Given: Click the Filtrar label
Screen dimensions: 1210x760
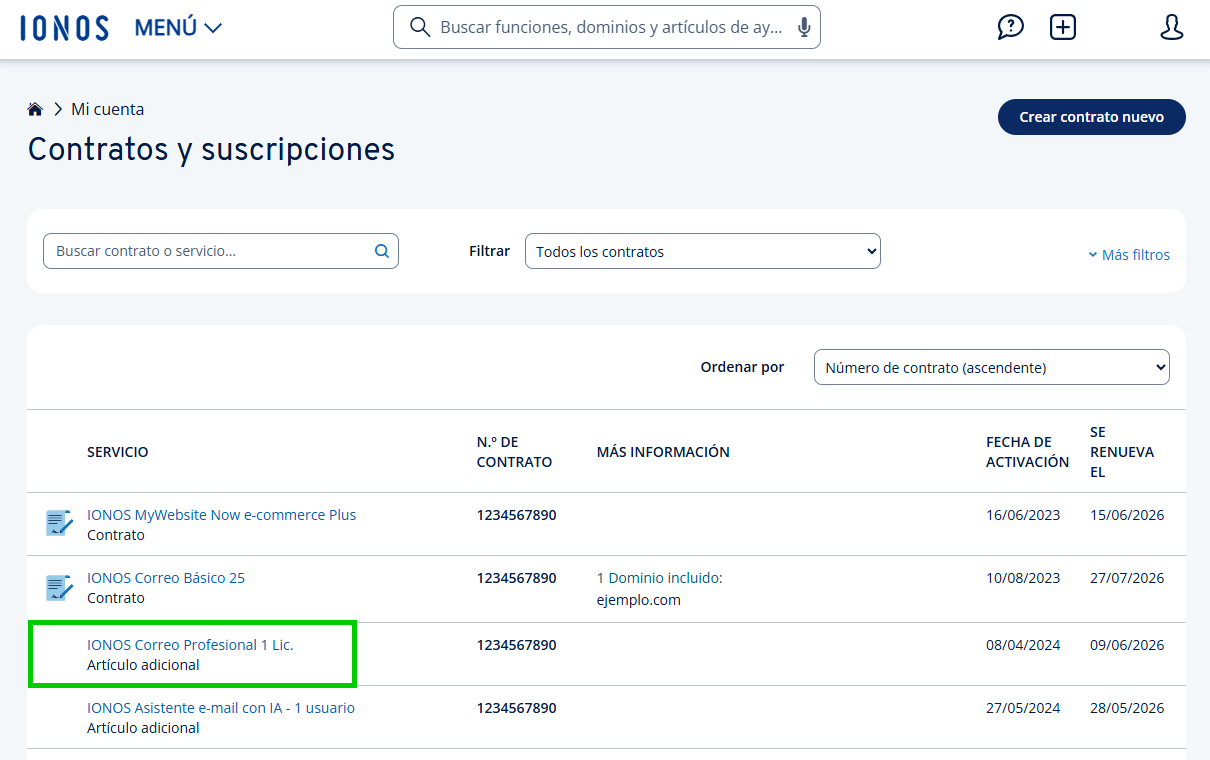Looking at the screenshot, I should point(489,251).
